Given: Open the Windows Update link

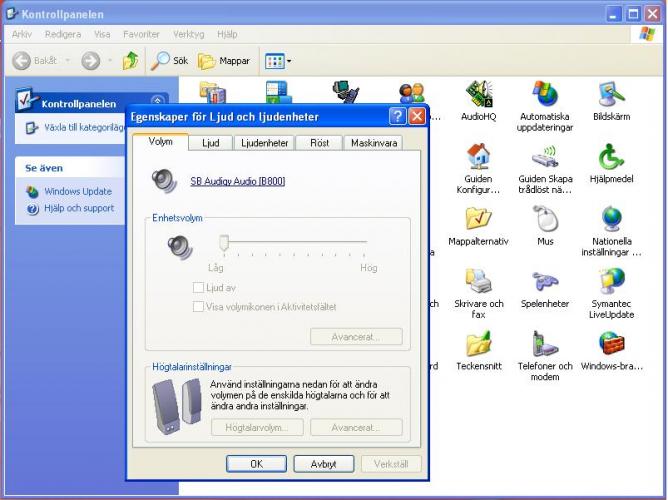Looking at the screenshot, I should pos(77,191).
